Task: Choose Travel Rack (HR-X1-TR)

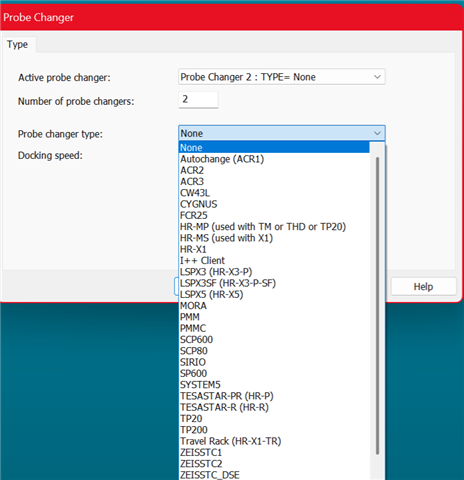Action: [x=274, y=441]
